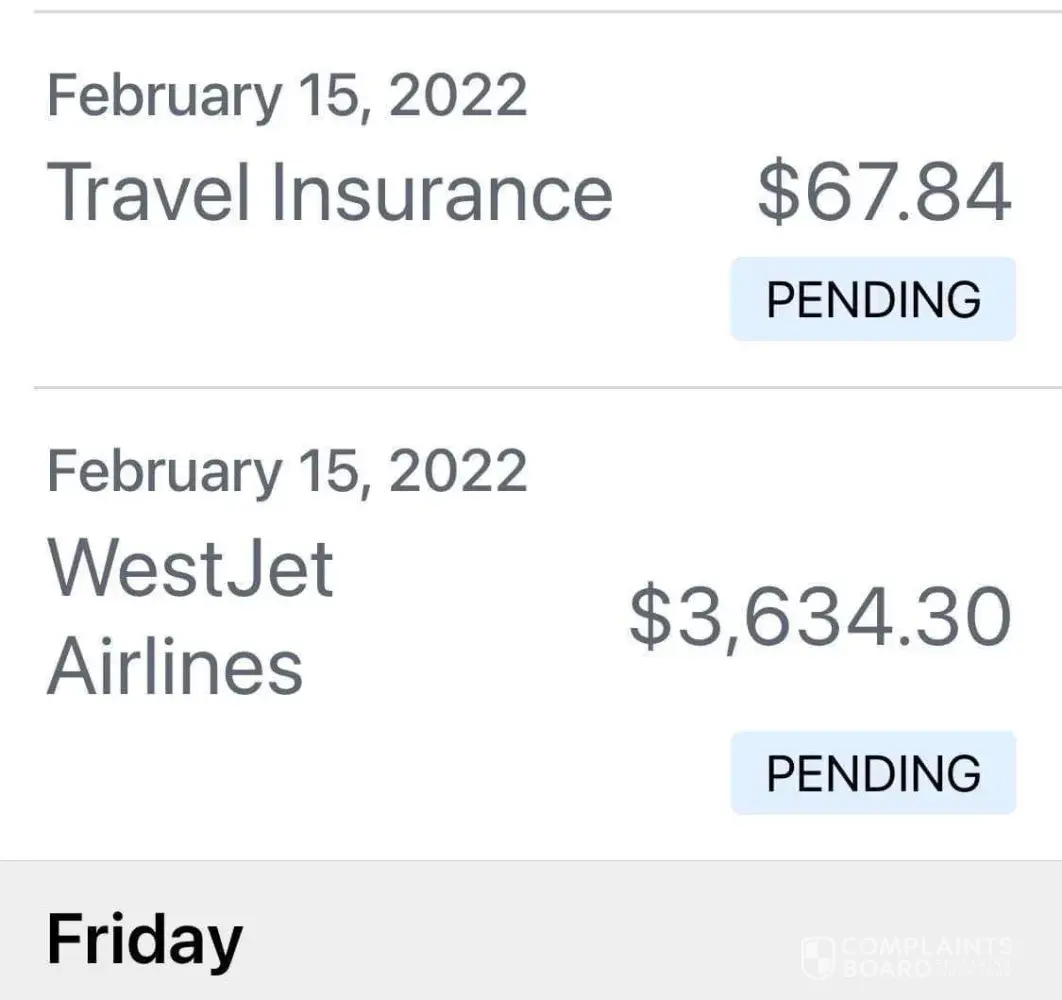
Task: Click the word "Airlines" in merchant name
Action: [x=175, y=666]
